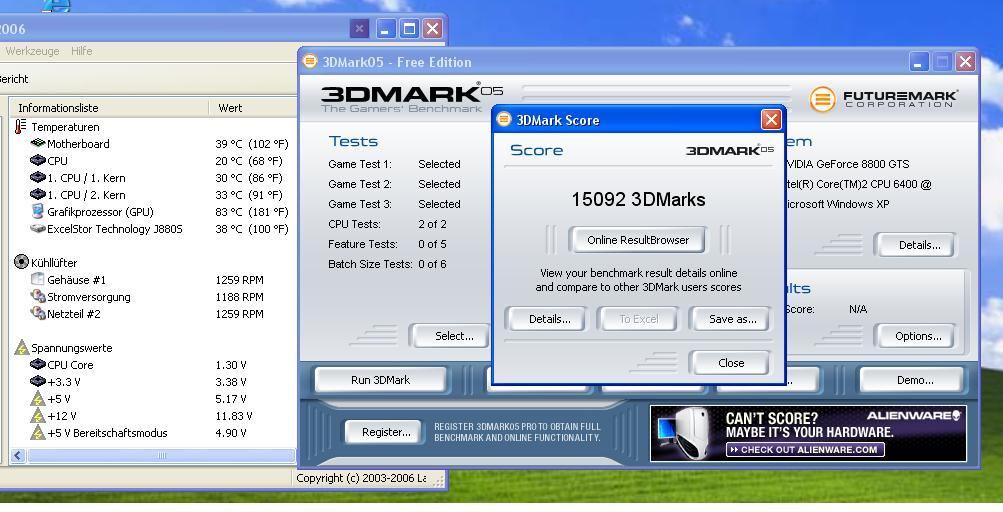Click the 3DMark Score dialog title icon

504,120
